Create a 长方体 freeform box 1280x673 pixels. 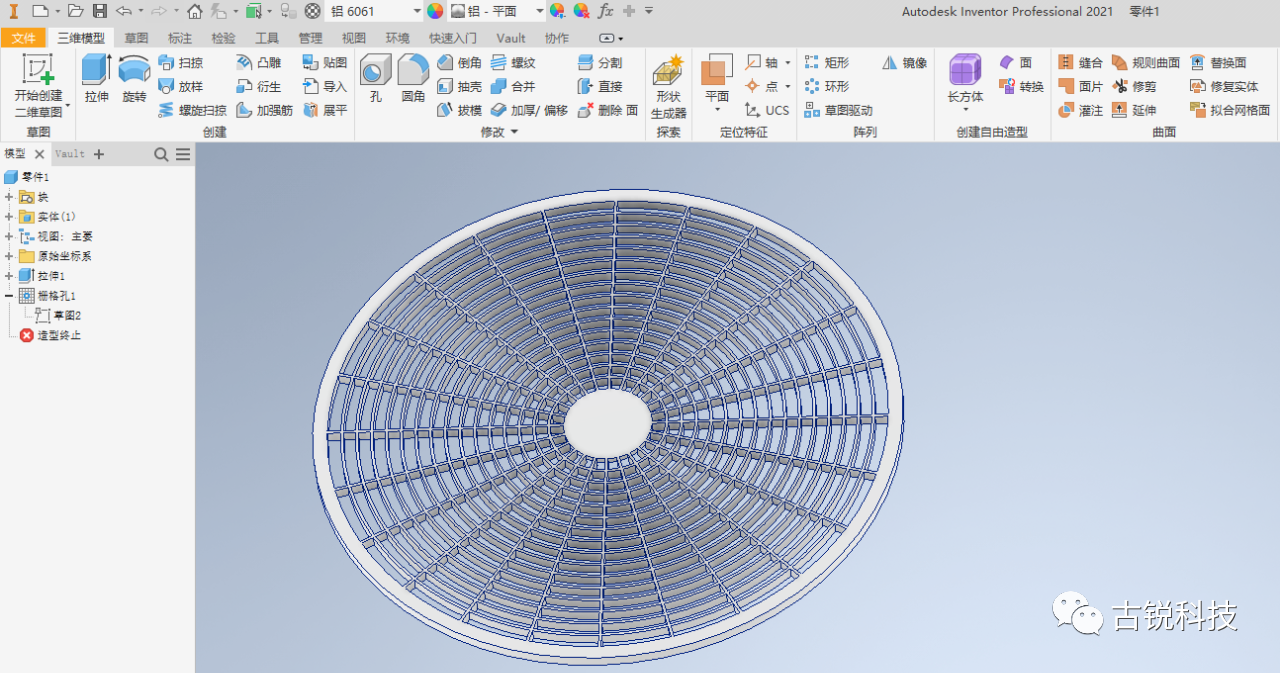point(965,80)
